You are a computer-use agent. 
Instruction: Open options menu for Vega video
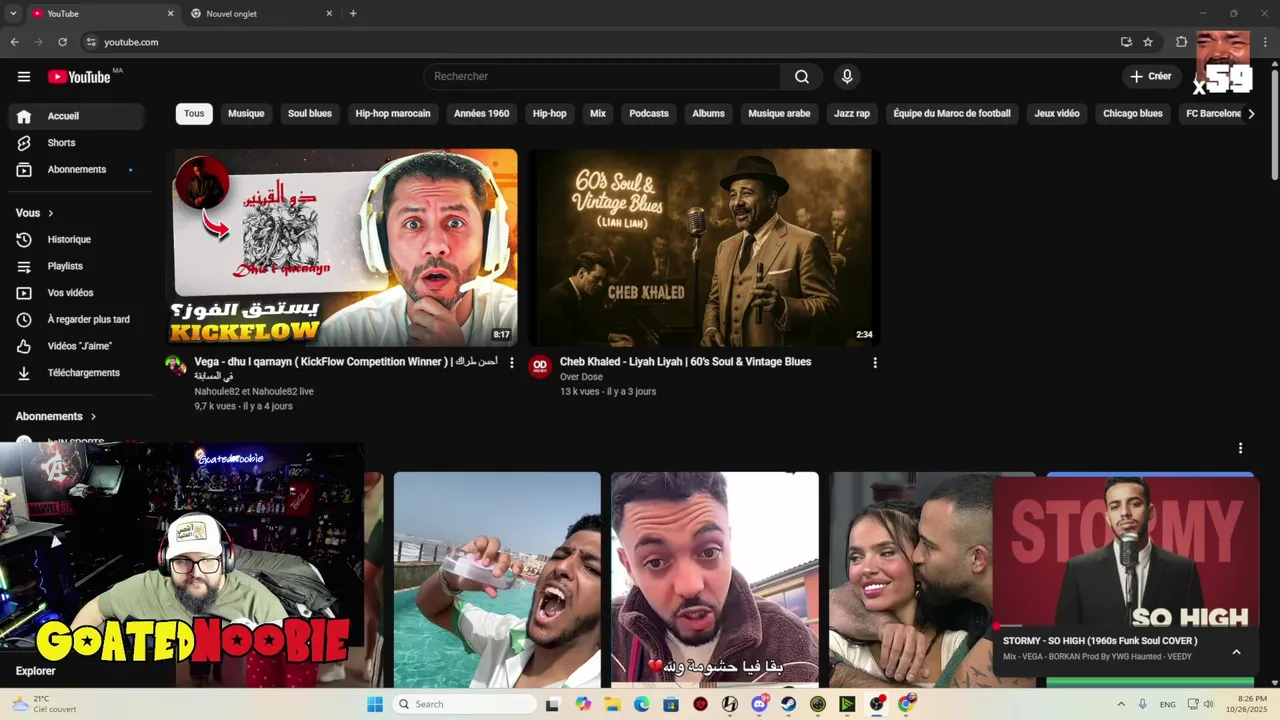512,363
